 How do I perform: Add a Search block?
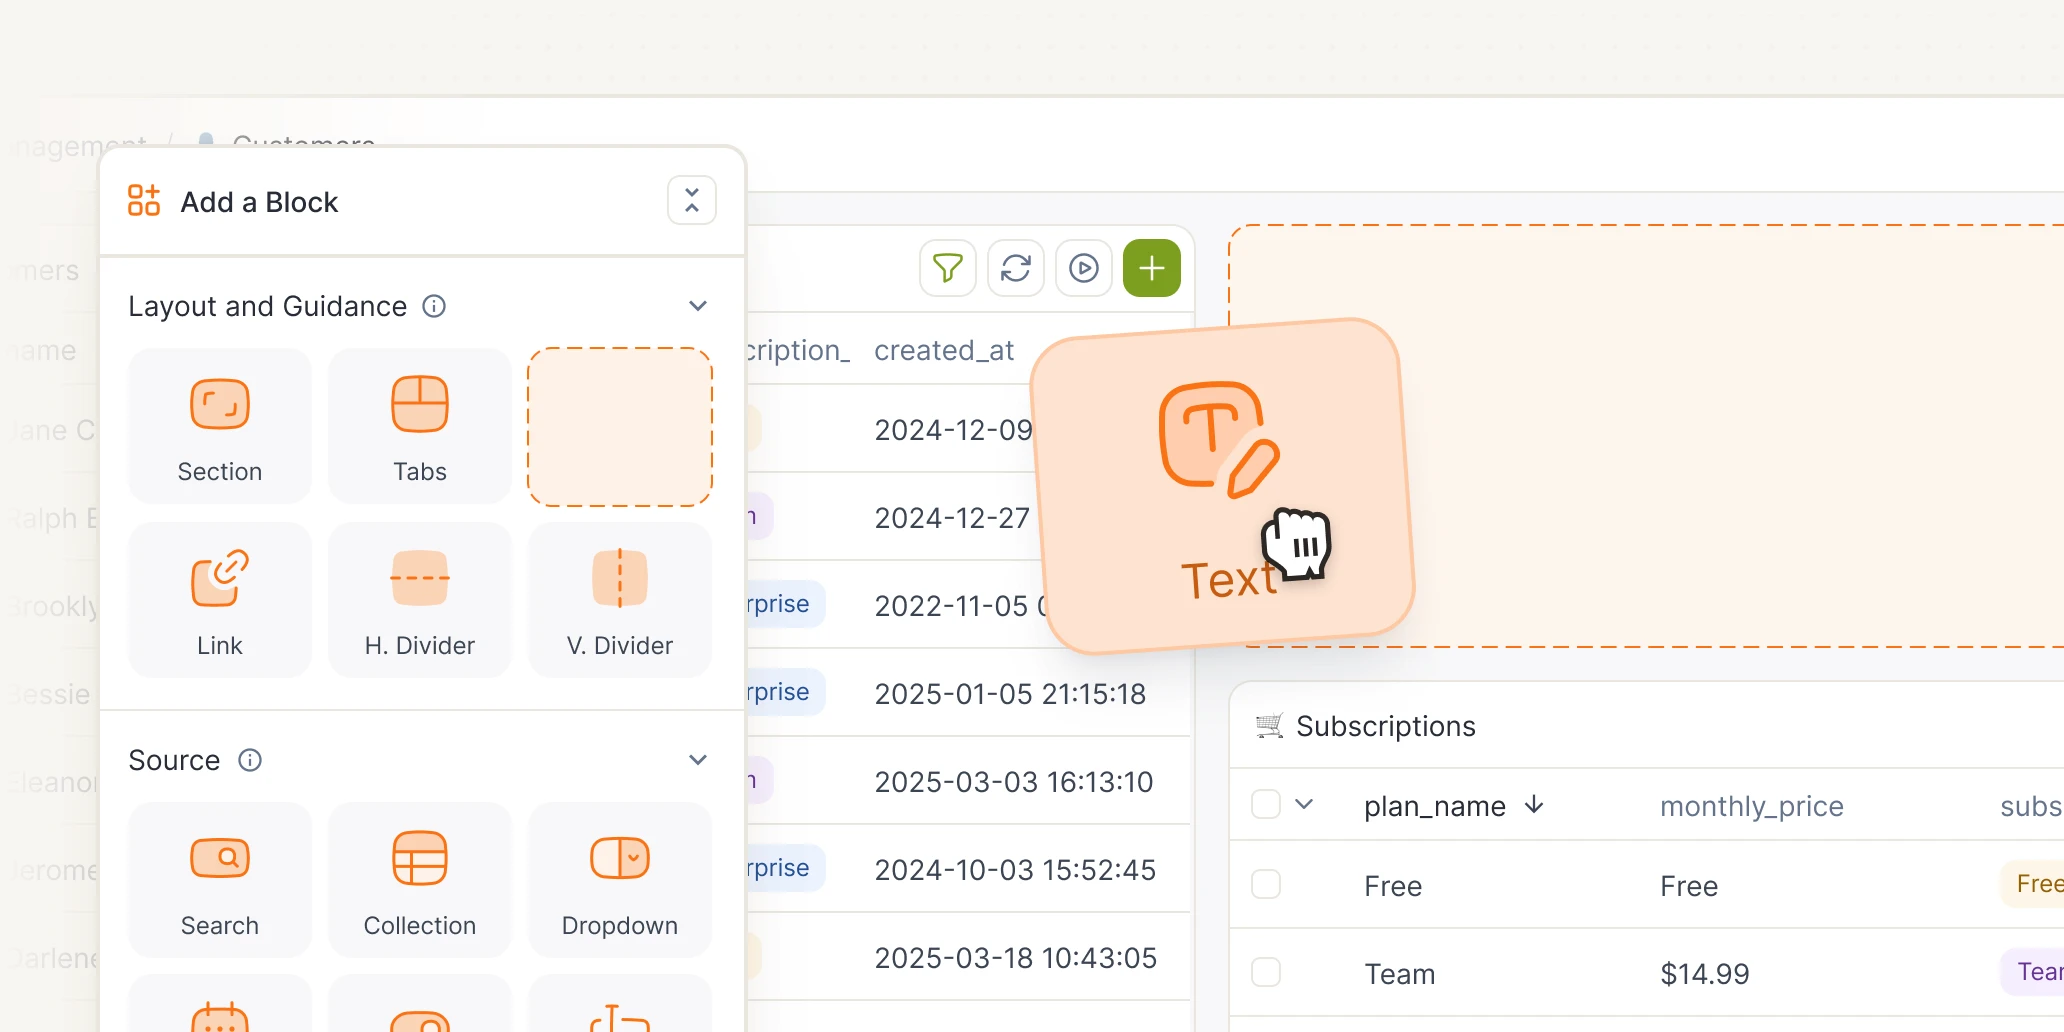click(219, 880)
